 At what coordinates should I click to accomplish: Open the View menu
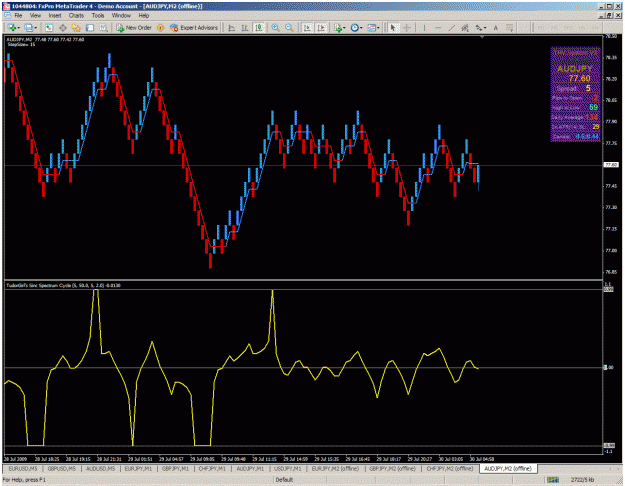[x=35, y=16]
